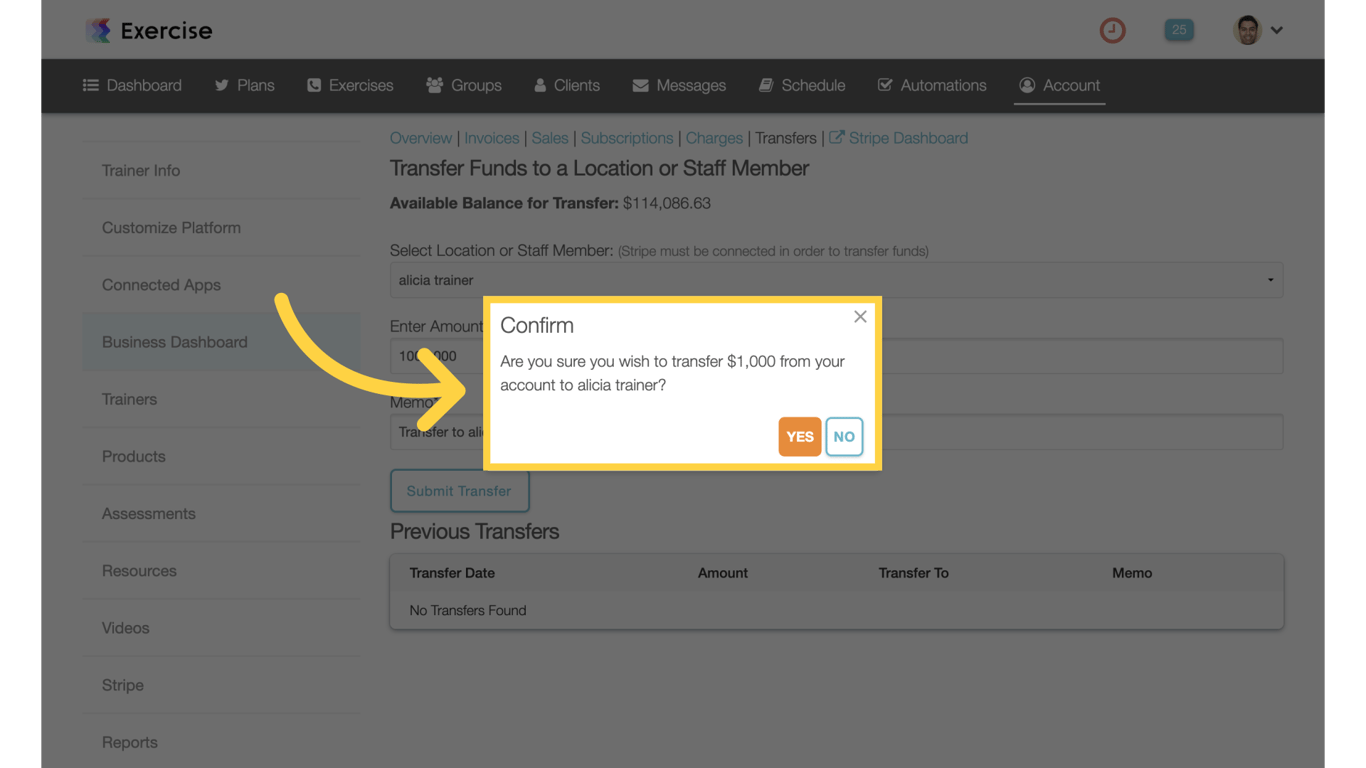Open the Exercises nav item

tap(350, 85)
